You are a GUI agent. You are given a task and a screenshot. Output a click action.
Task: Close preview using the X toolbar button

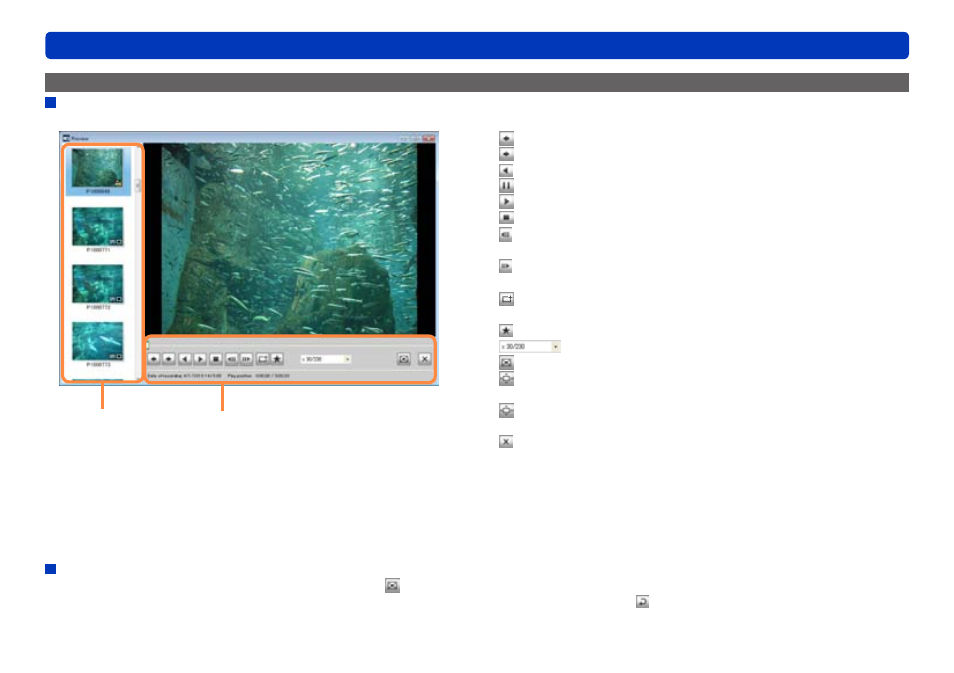(x=425, y=359)
